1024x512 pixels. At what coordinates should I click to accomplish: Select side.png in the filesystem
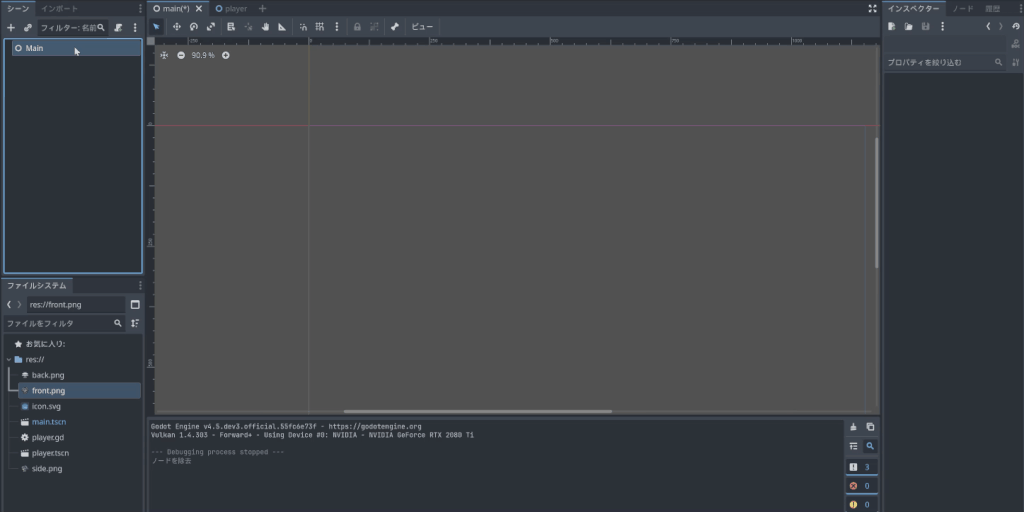80,469
